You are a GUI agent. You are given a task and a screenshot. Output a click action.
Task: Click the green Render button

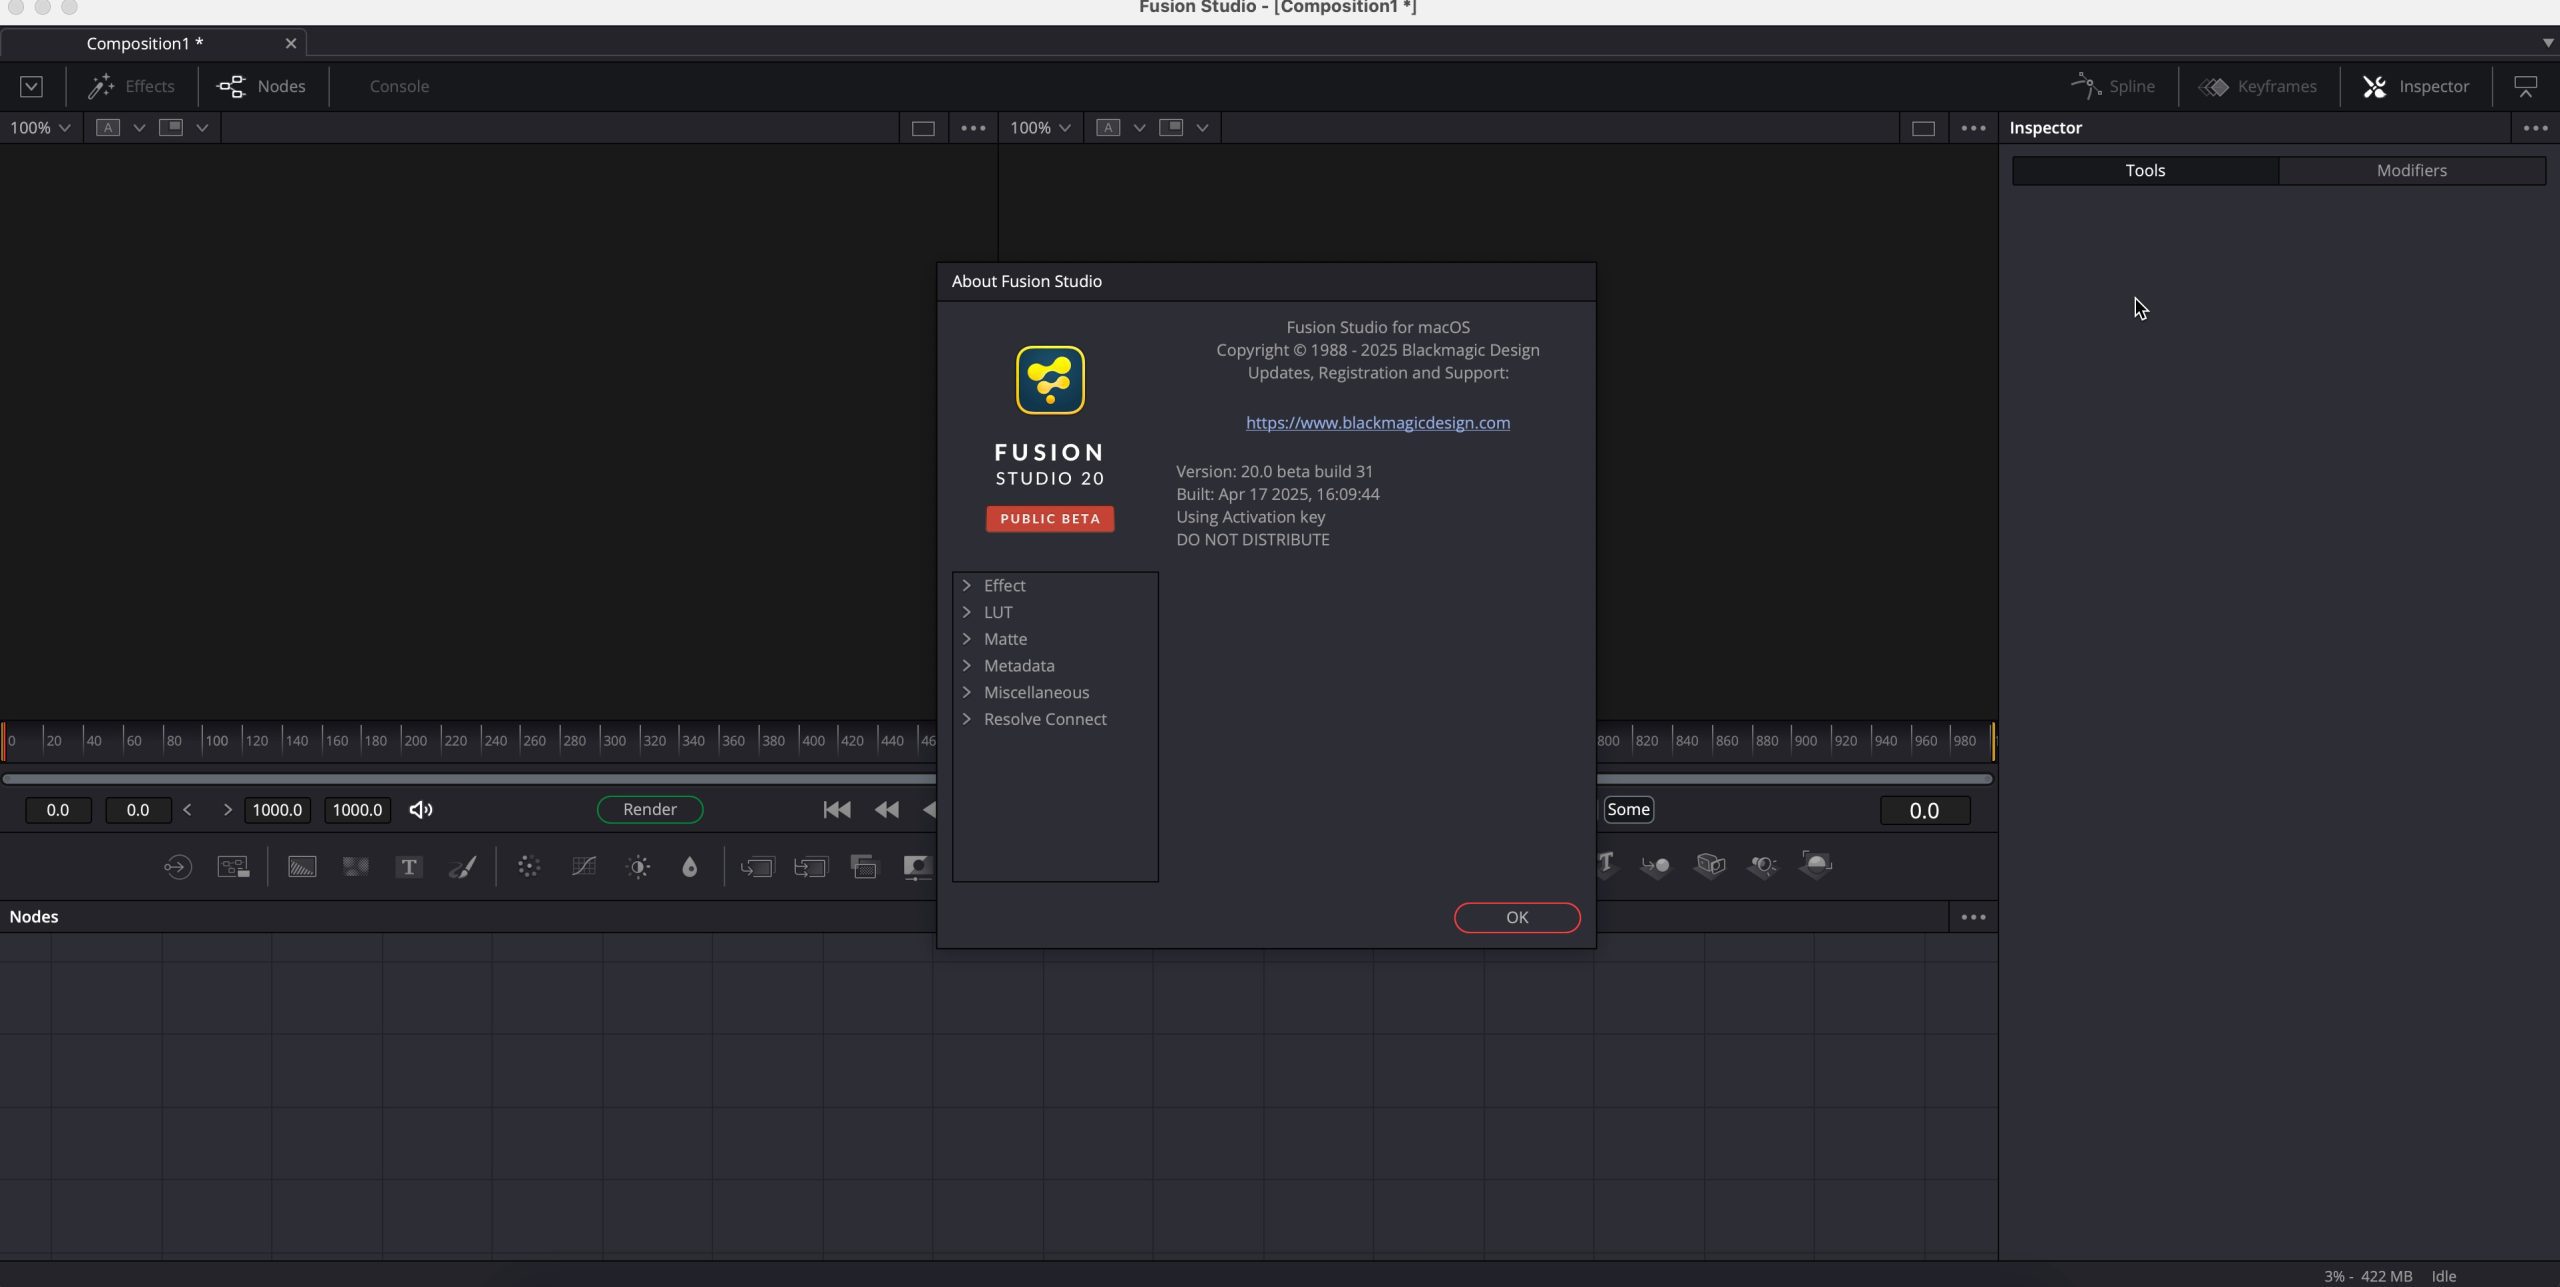[650, 809]
